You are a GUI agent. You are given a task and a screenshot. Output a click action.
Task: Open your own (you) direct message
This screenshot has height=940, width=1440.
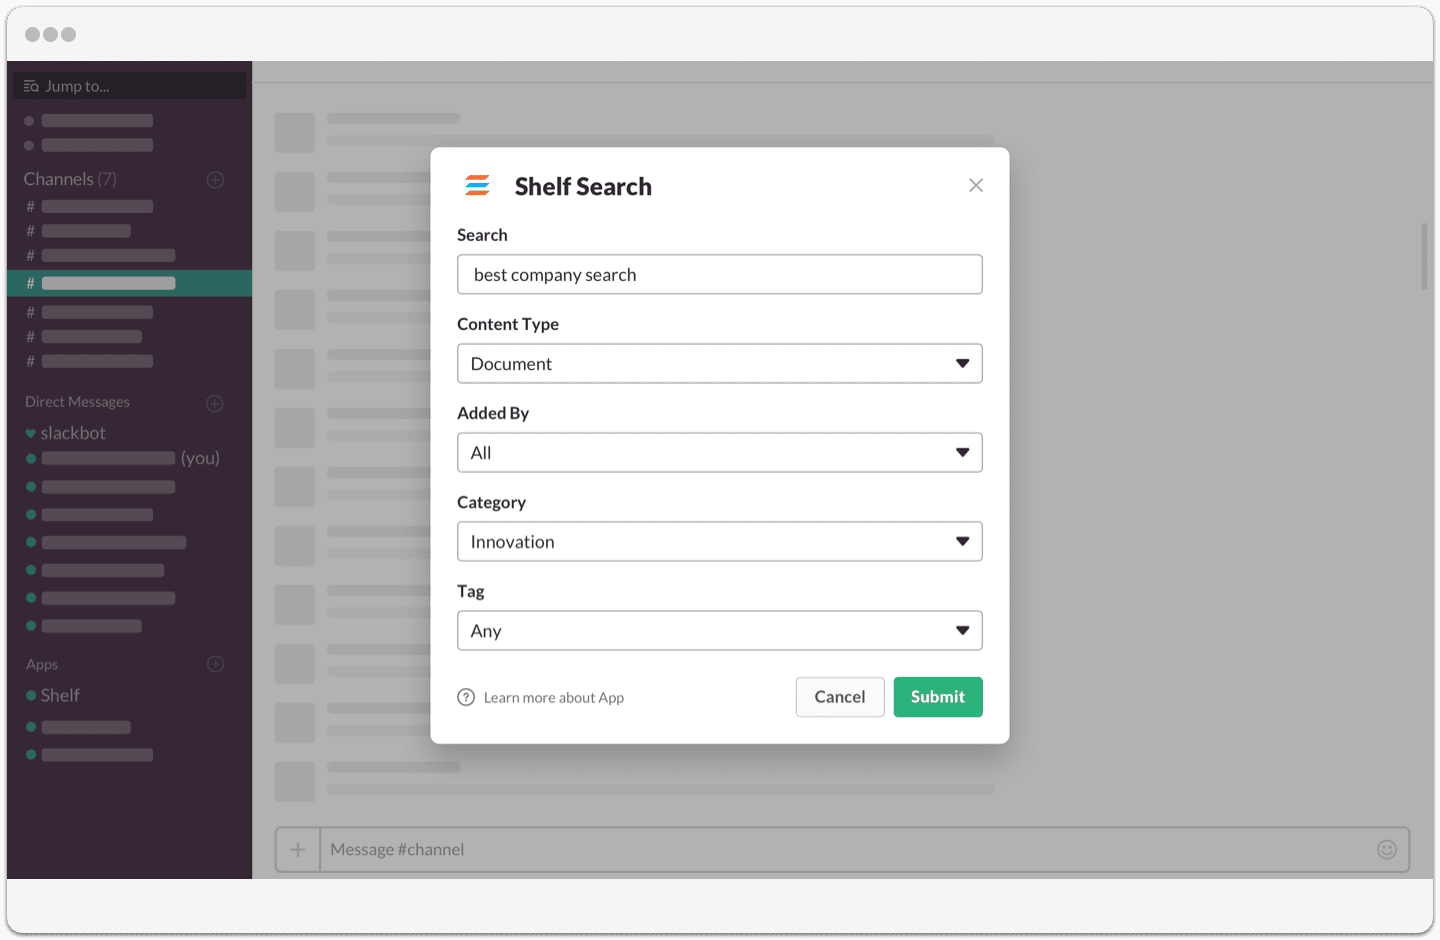click(x=122, y=458)
